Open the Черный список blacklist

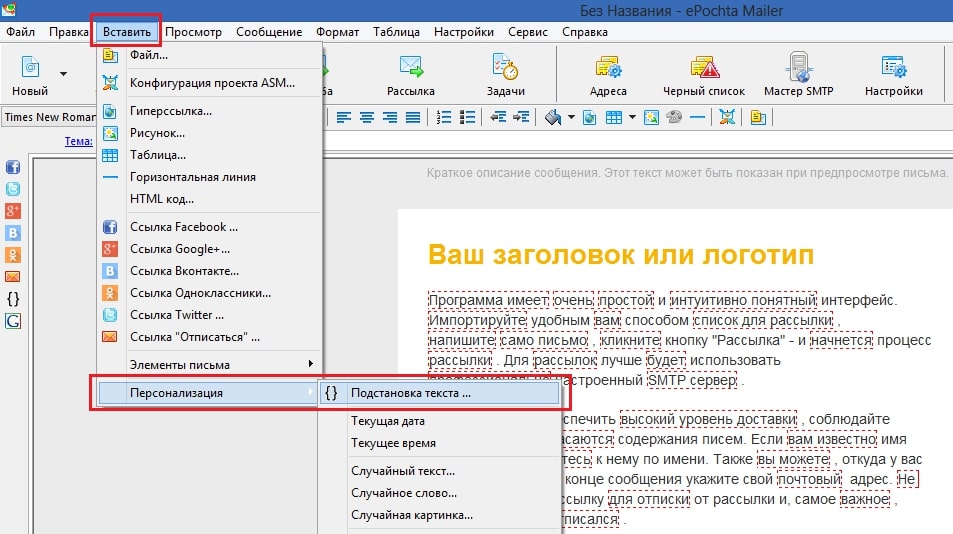pyautogui.click(x=704, y=75)
